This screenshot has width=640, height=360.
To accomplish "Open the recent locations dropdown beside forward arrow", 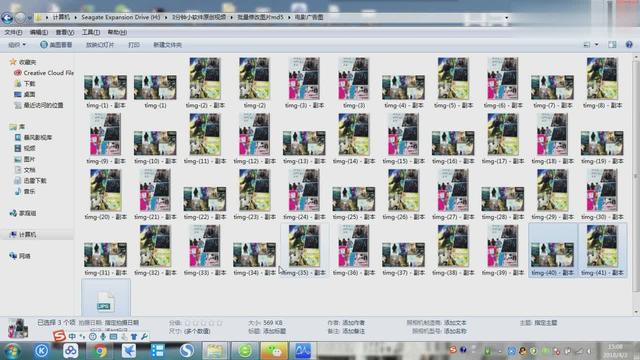I will (x=29, y=18).
